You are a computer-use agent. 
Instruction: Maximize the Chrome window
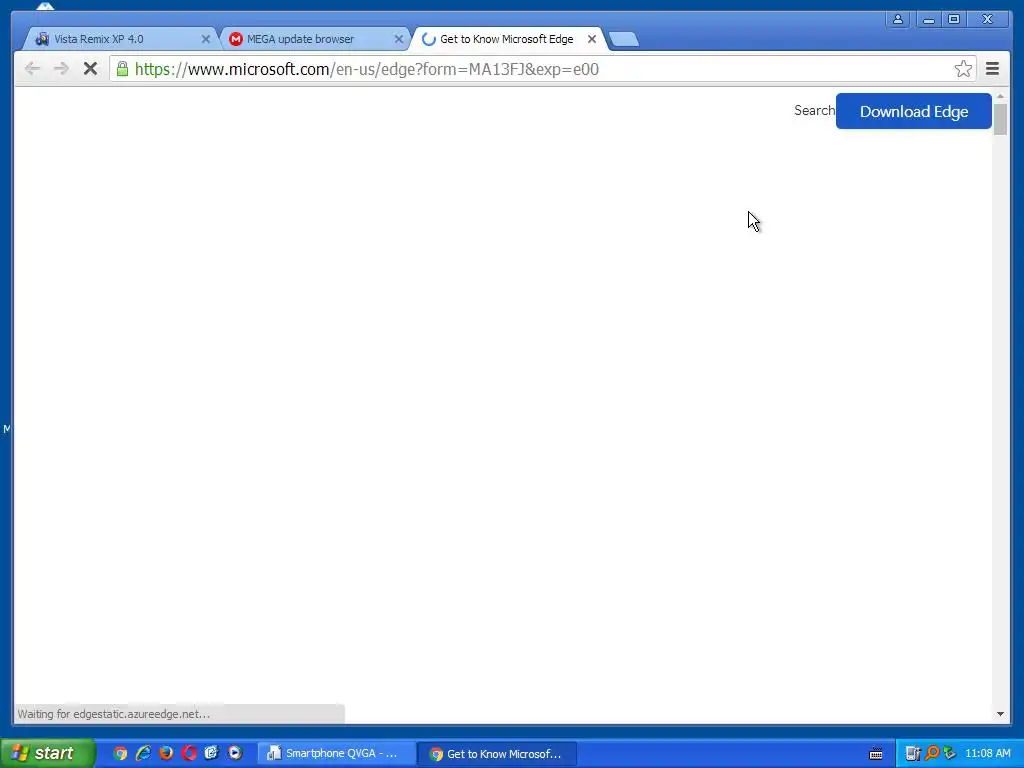coord(954,19)
